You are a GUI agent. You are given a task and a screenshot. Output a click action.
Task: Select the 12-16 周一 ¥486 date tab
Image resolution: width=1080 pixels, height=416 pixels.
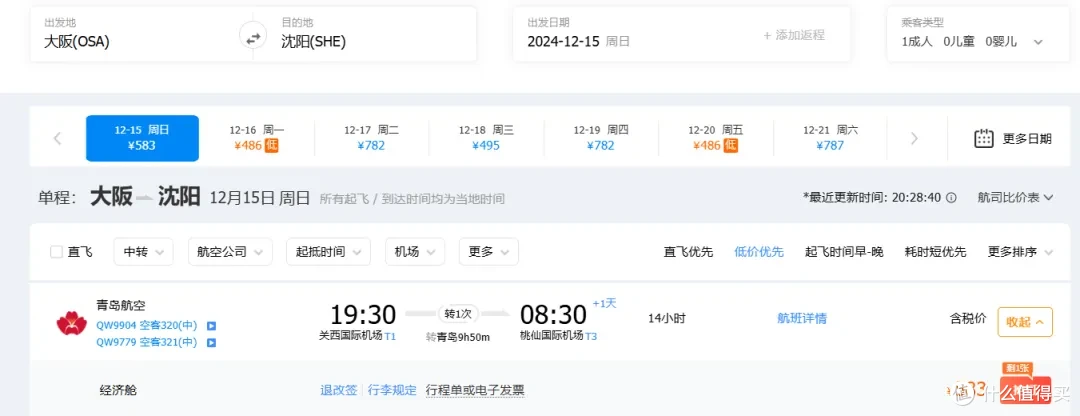coord(257,138)
